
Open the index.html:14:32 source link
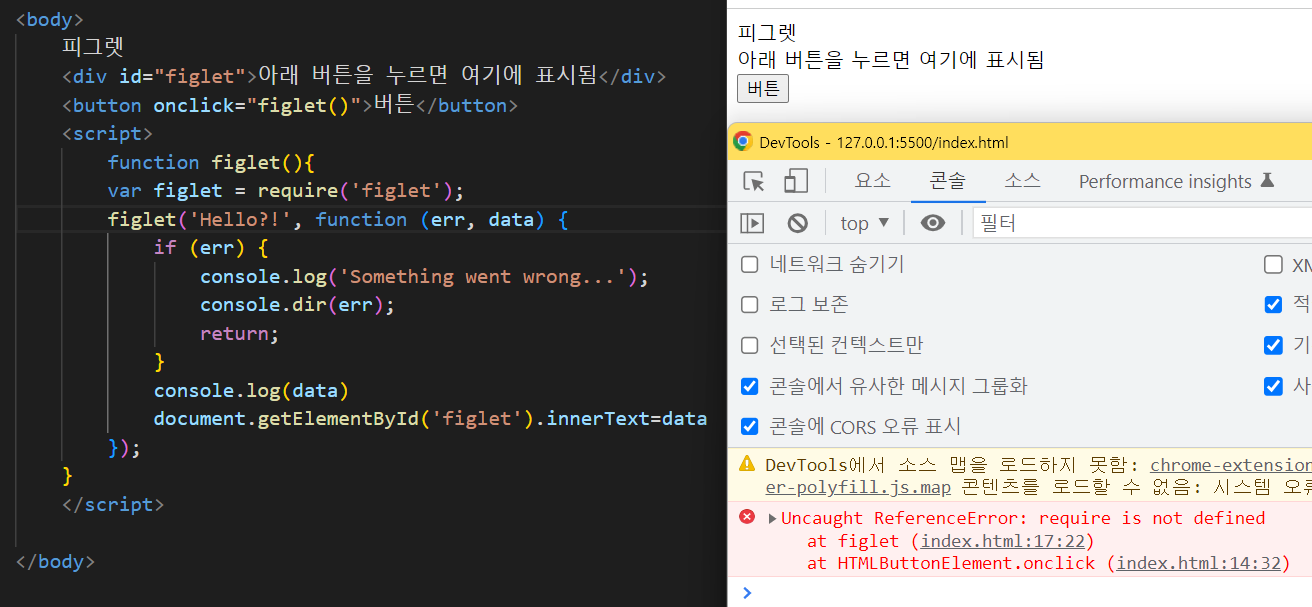(x=1199, y=563)
